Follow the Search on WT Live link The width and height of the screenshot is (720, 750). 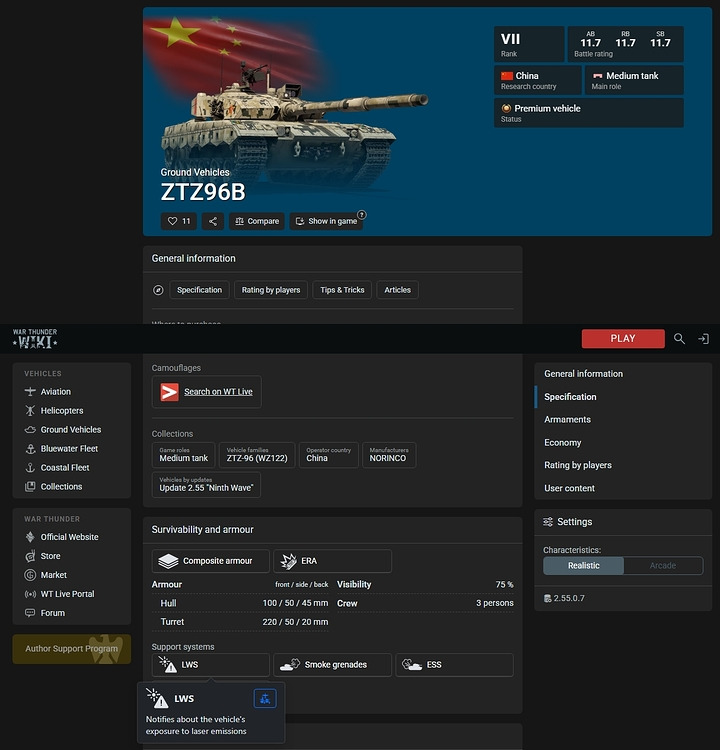[207, 392]
